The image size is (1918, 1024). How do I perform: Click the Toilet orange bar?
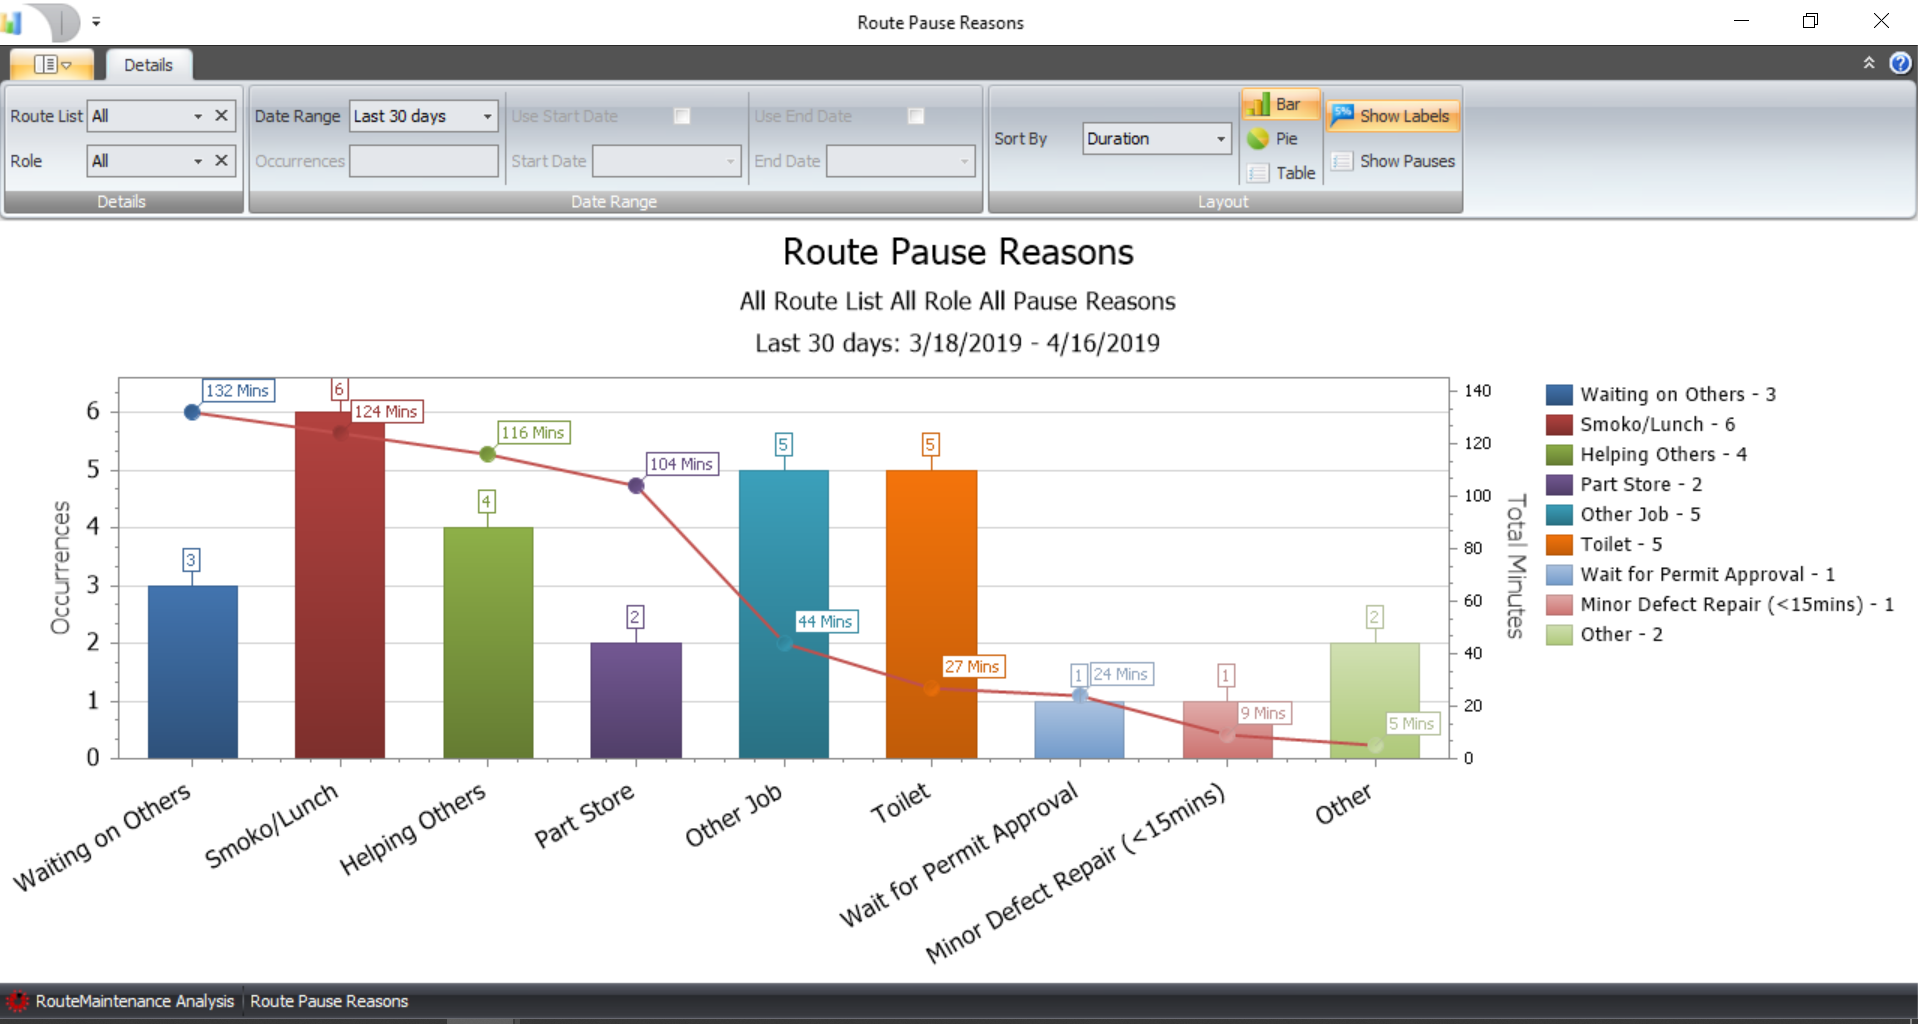pos(931,614)
